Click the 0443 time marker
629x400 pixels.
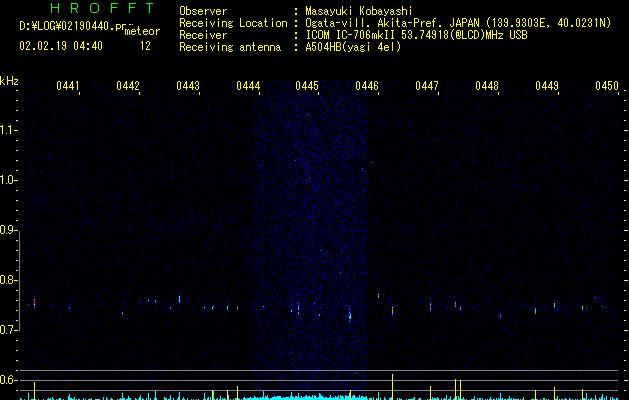[188, 86]
